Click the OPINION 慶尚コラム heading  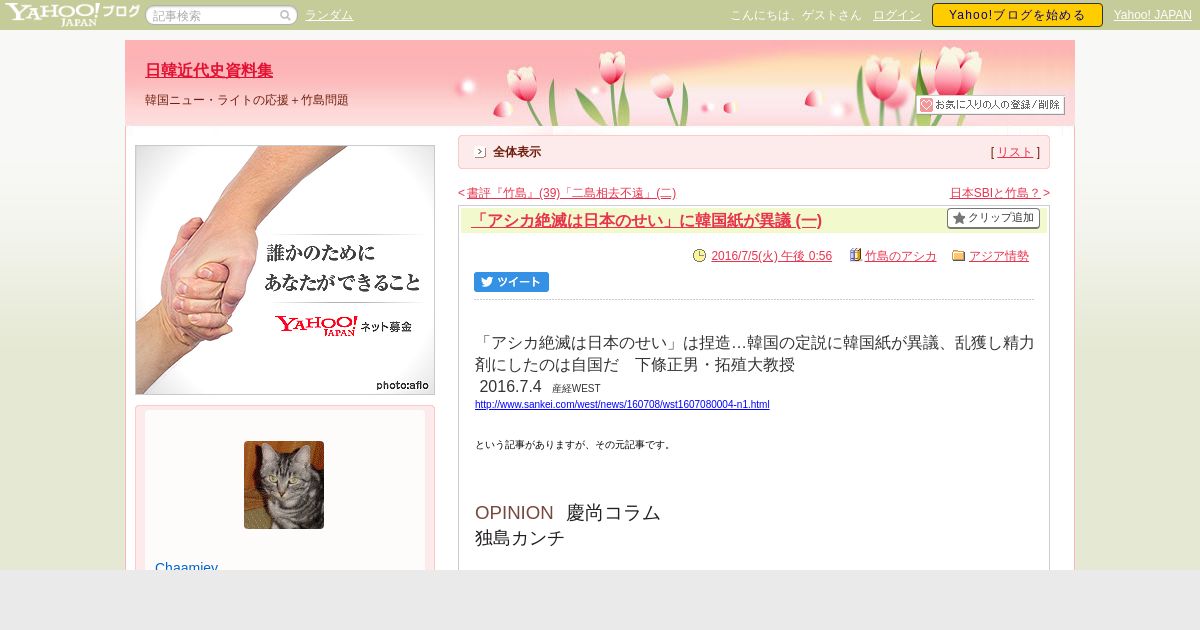568,513
